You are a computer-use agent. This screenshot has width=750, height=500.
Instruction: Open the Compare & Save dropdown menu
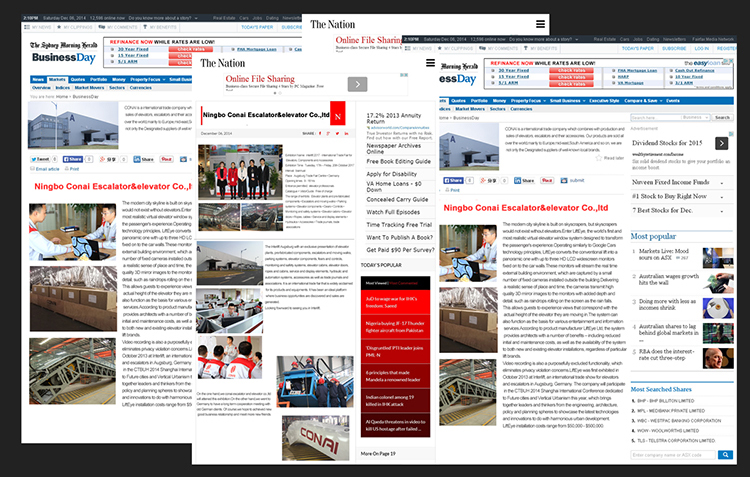point(643,100)
